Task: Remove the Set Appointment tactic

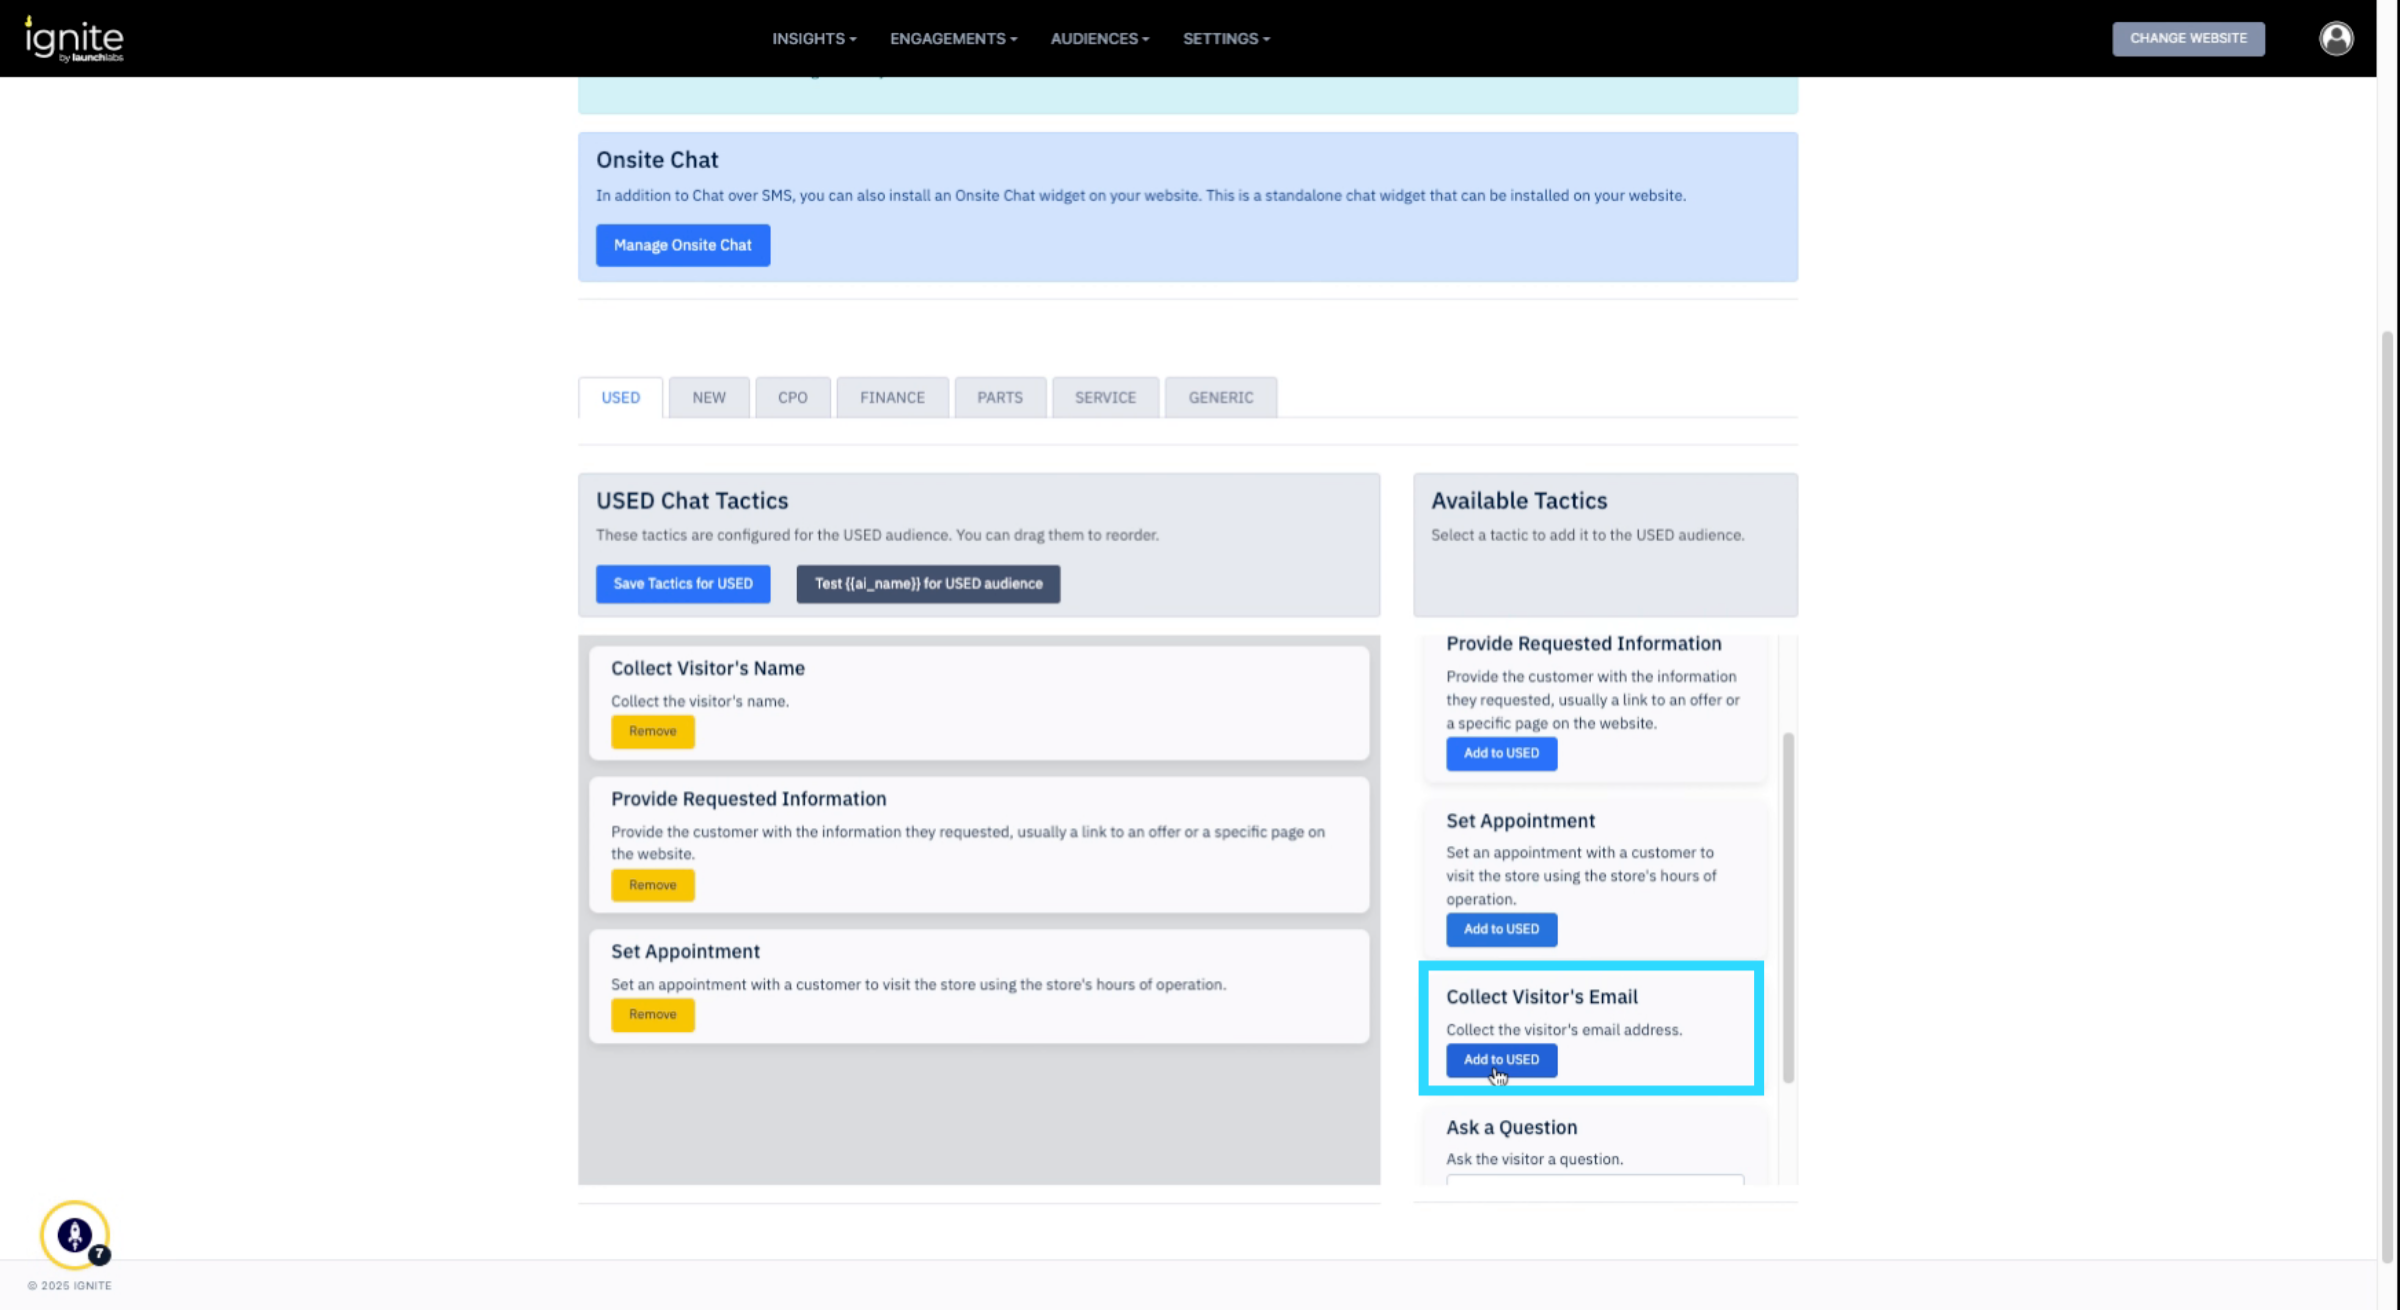Action: (x=652, y=1015)
